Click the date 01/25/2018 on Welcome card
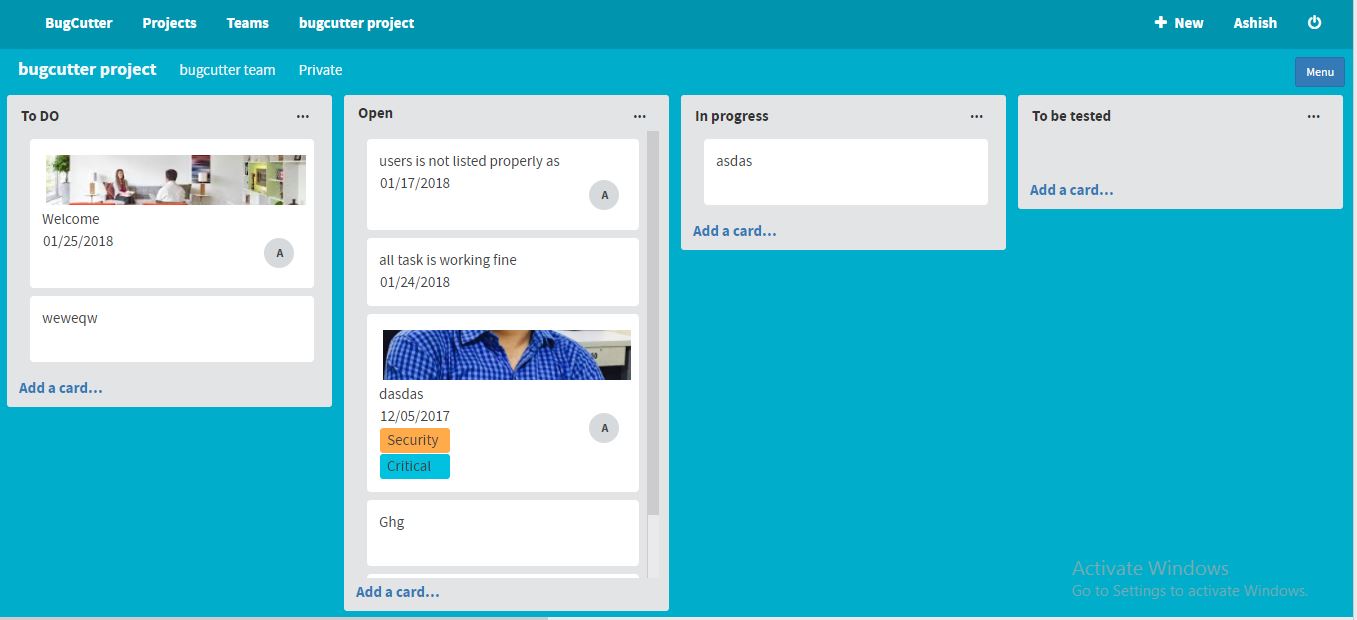Viewport: 1357px width, 620px height. click(78, 241)
